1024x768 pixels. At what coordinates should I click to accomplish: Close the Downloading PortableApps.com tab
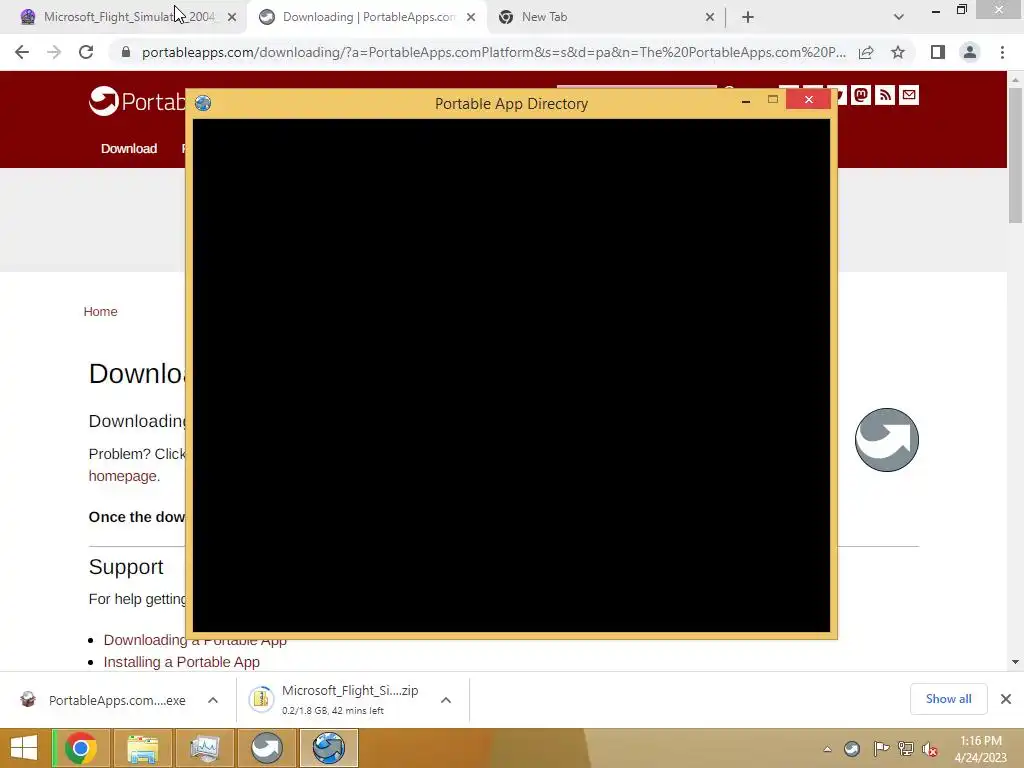click(471, 17)
